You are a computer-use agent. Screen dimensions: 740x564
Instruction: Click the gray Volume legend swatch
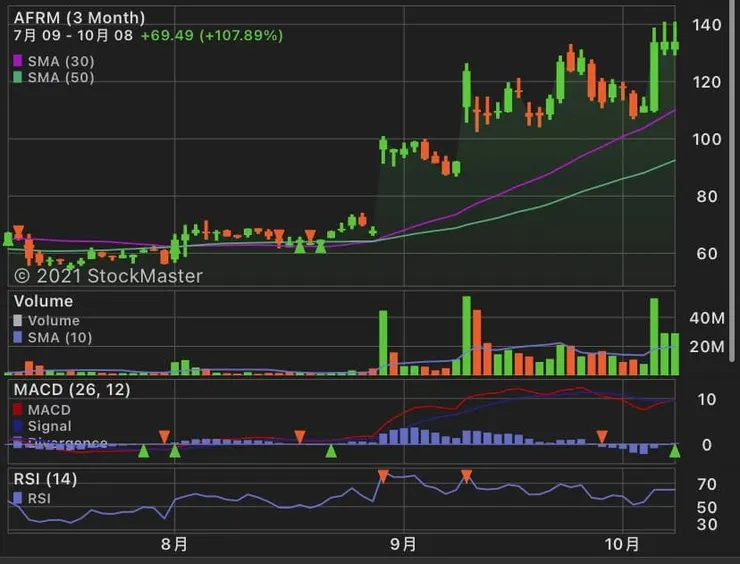[x=17, y=320]
